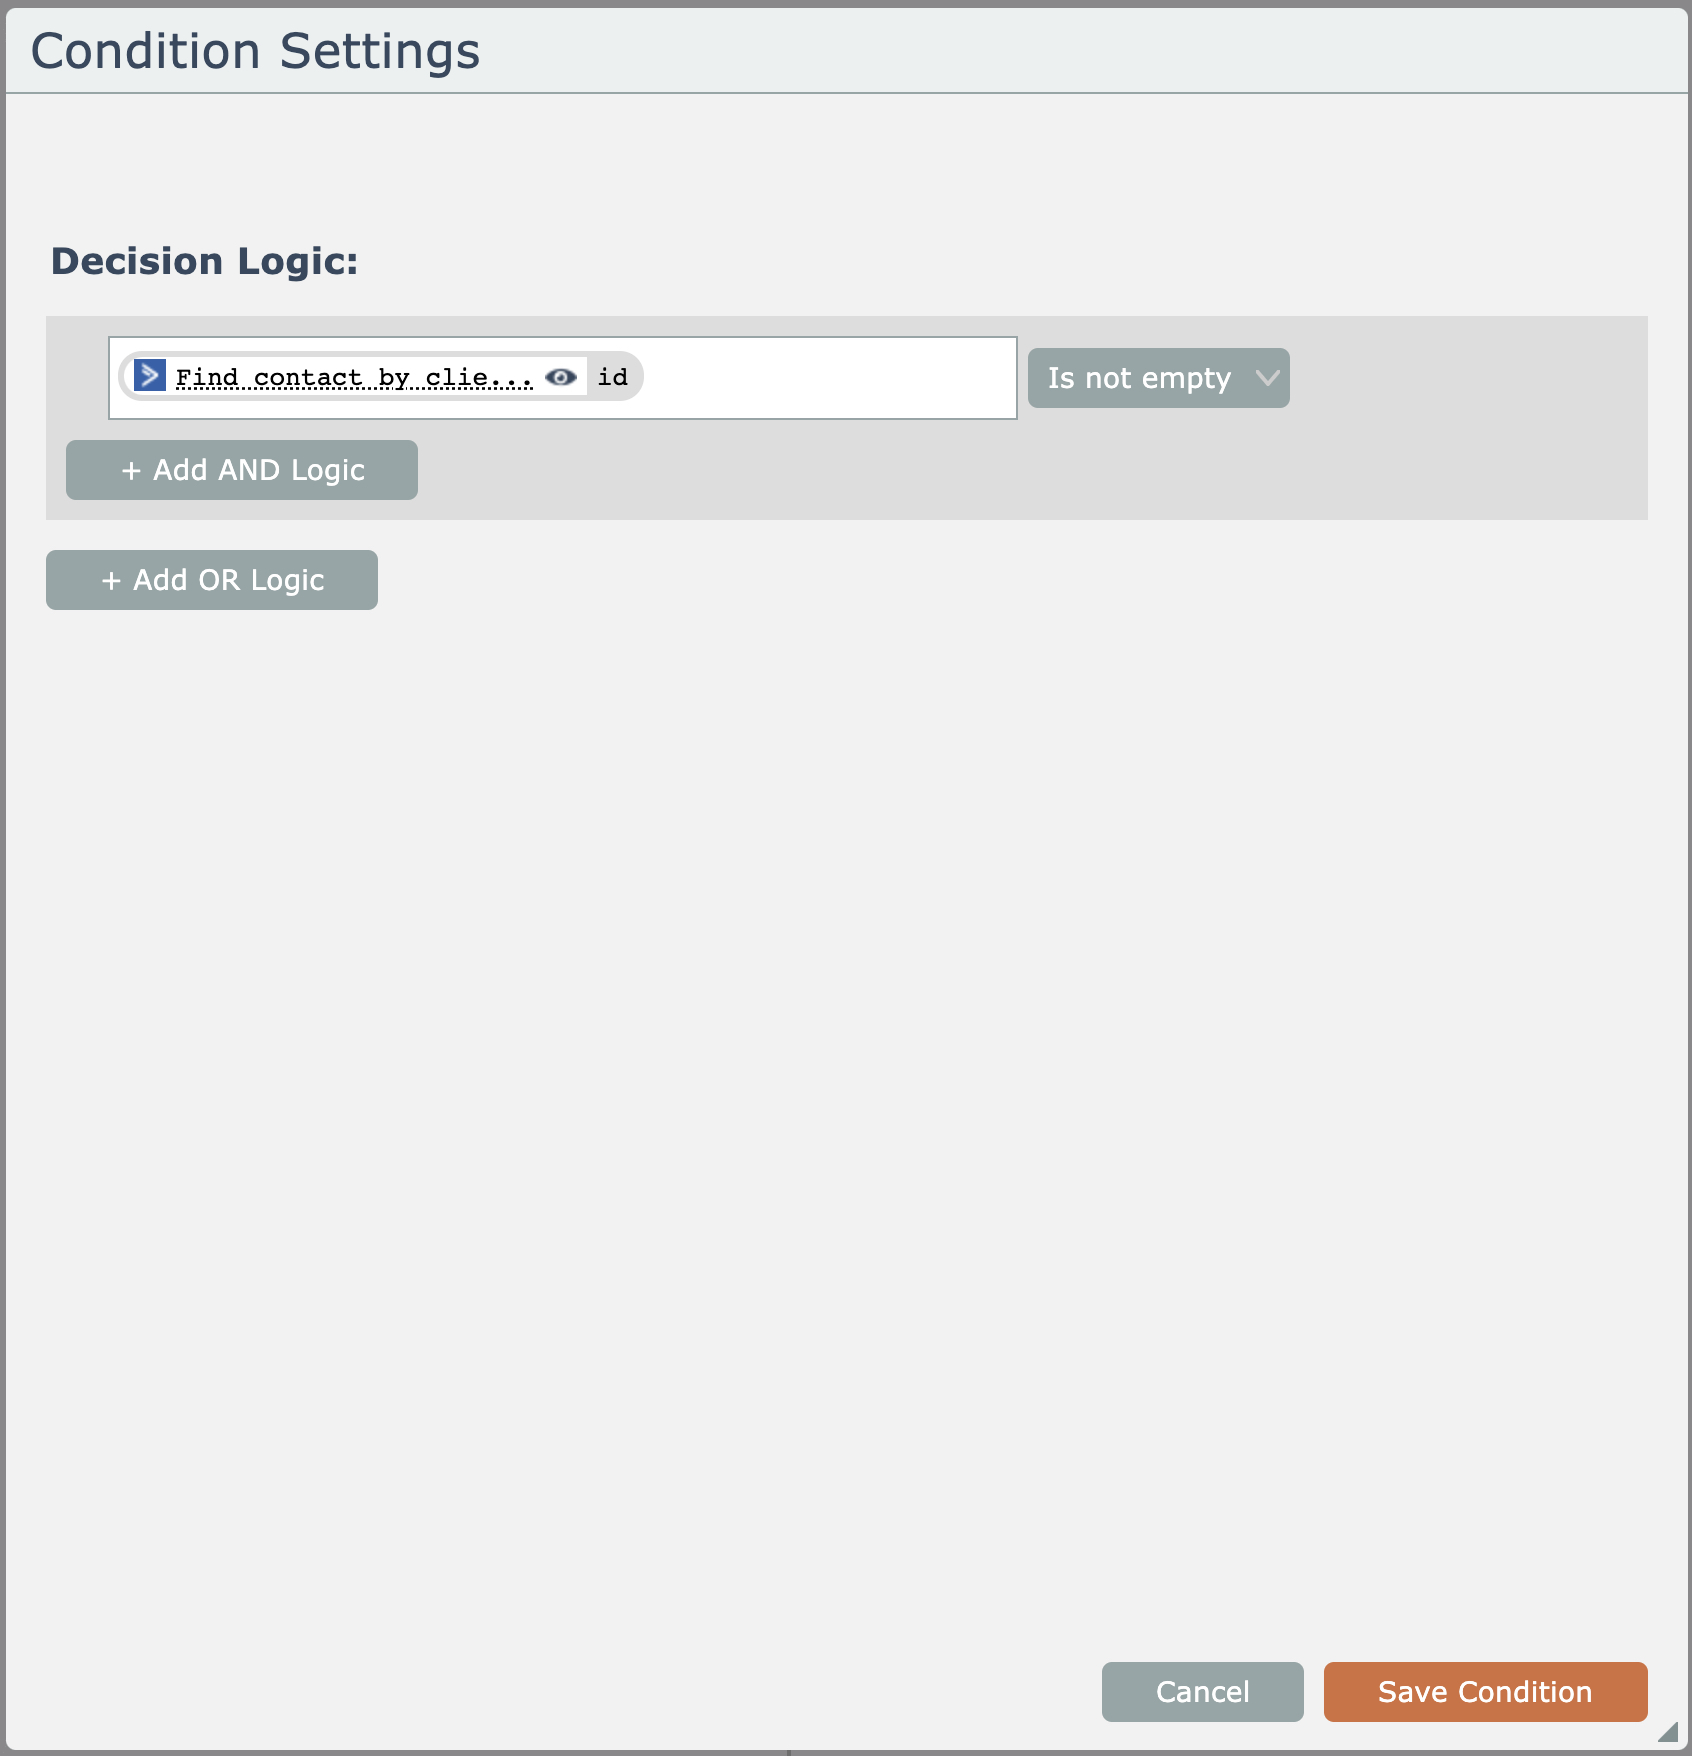Click the Decision Logic heading

[x=204, y=262]
